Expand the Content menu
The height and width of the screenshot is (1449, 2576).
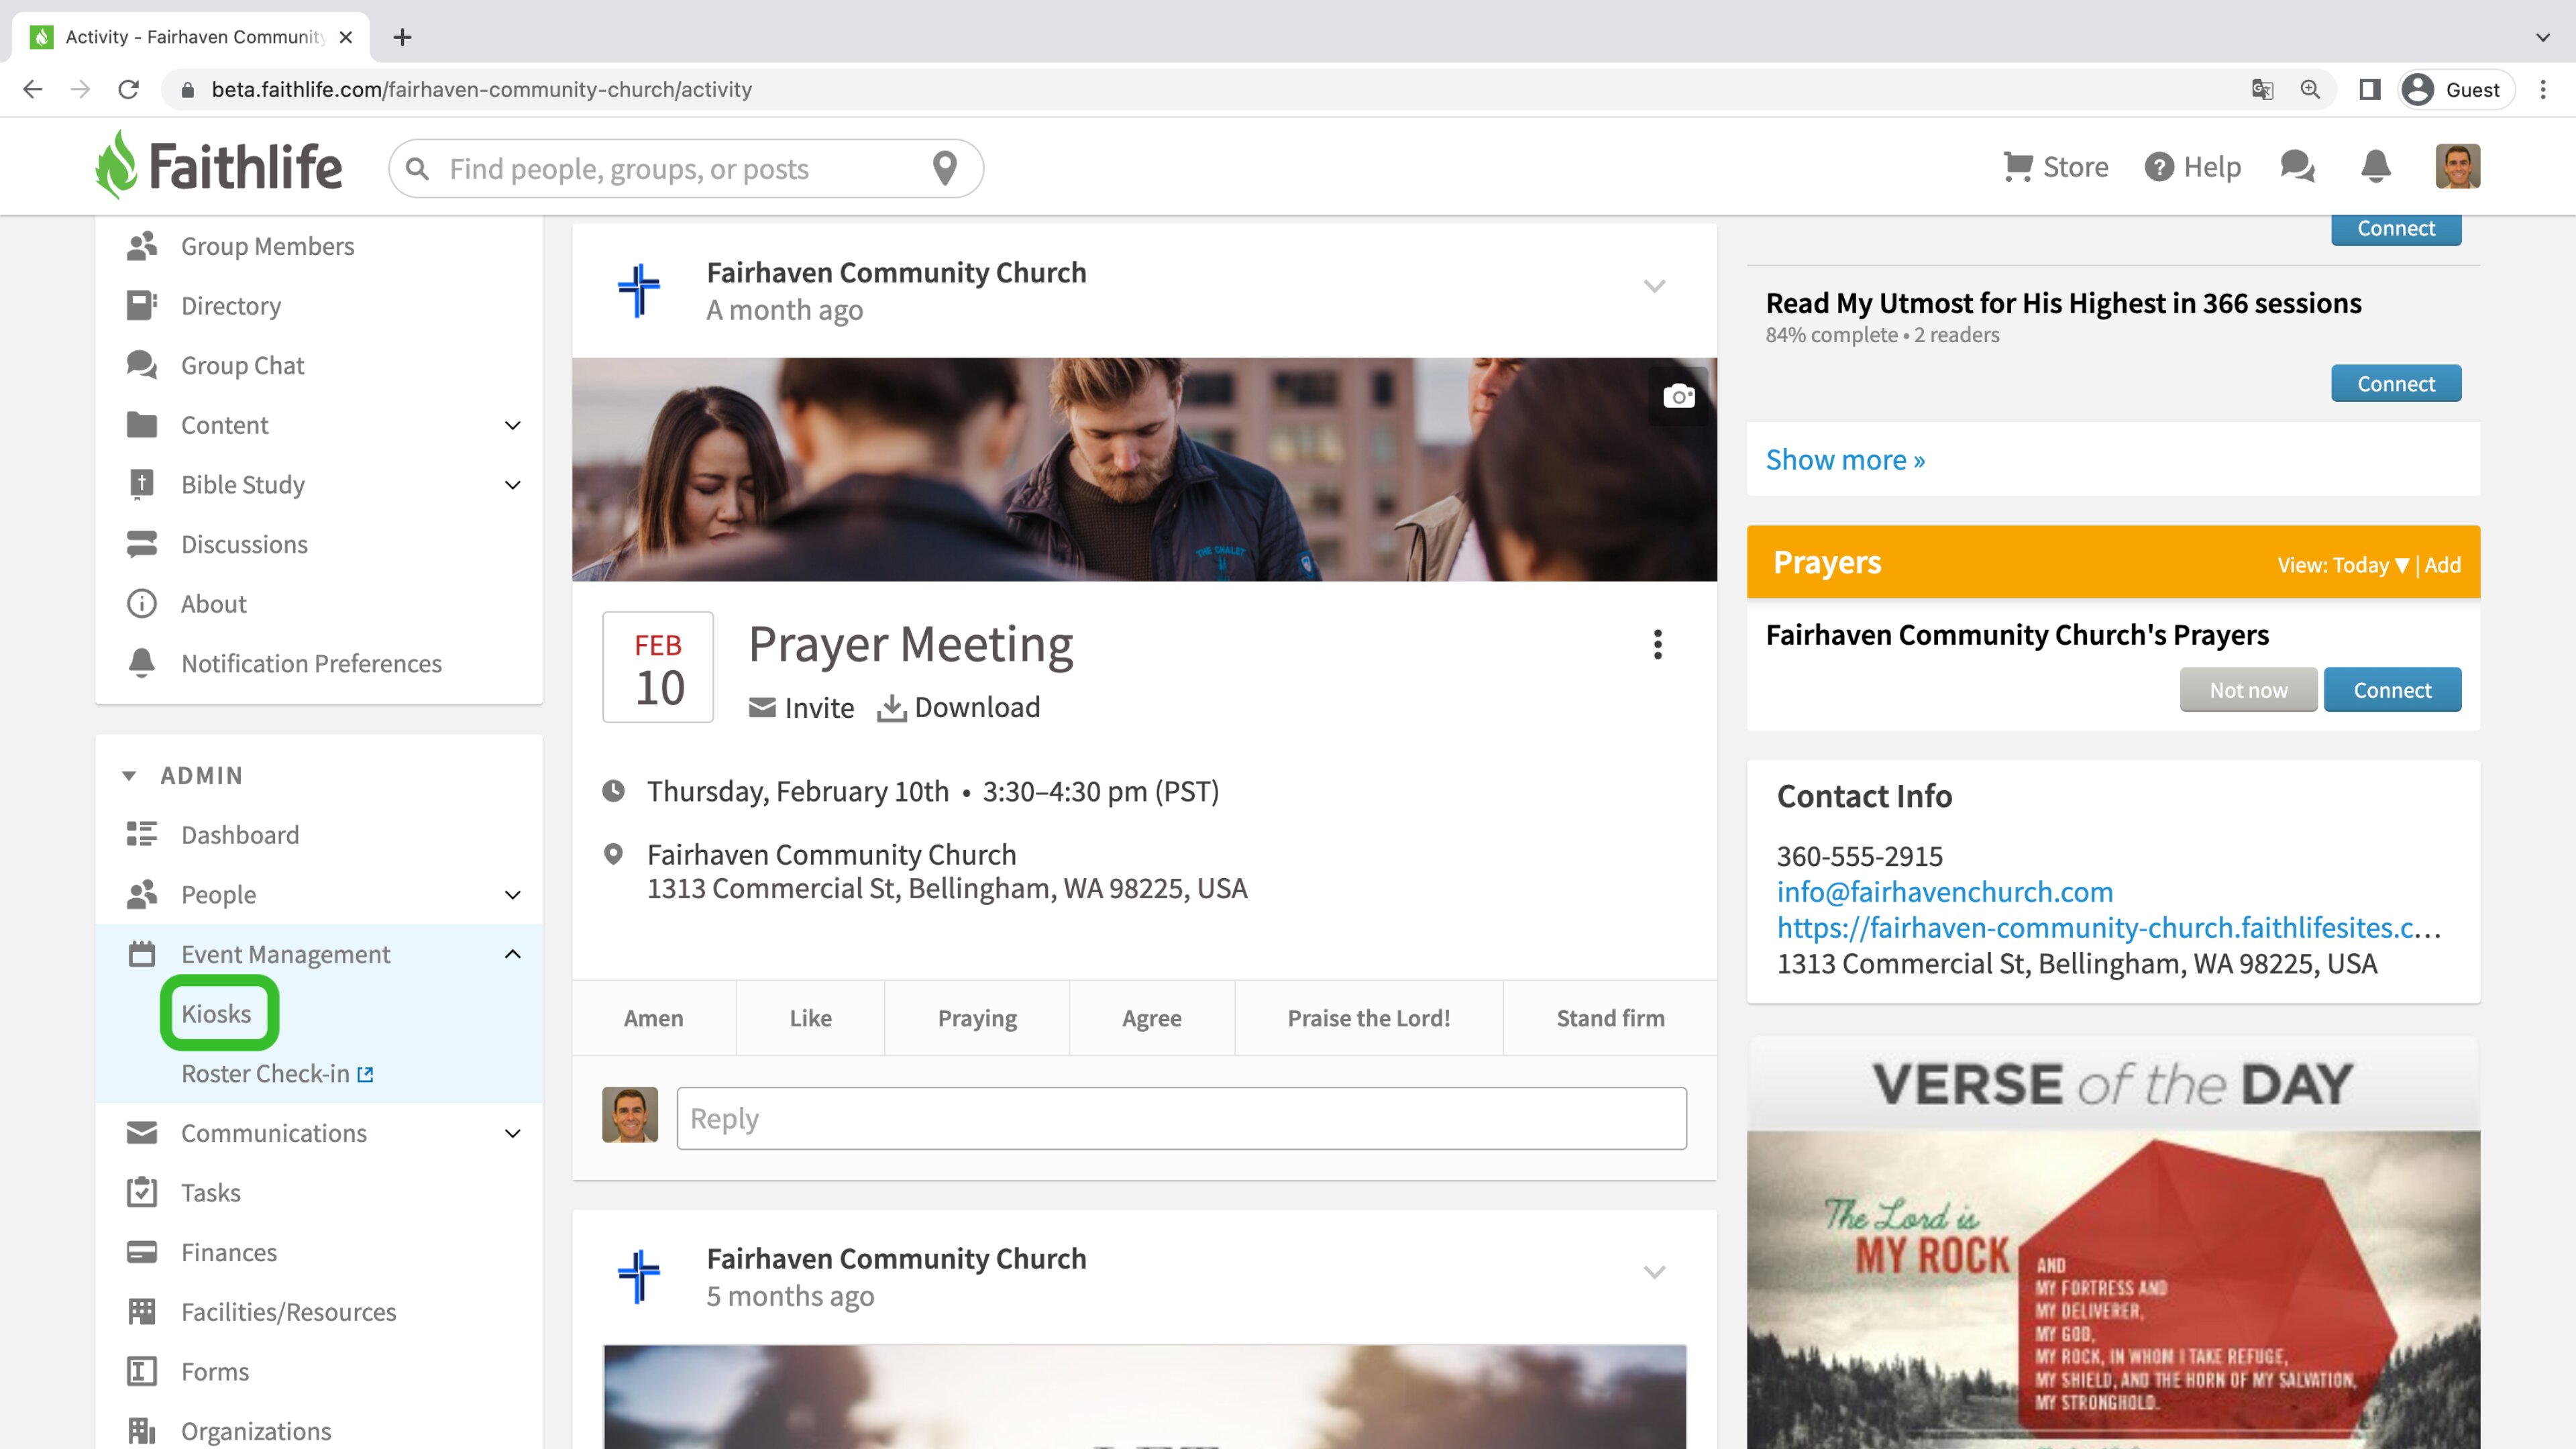tap(512, 425)
